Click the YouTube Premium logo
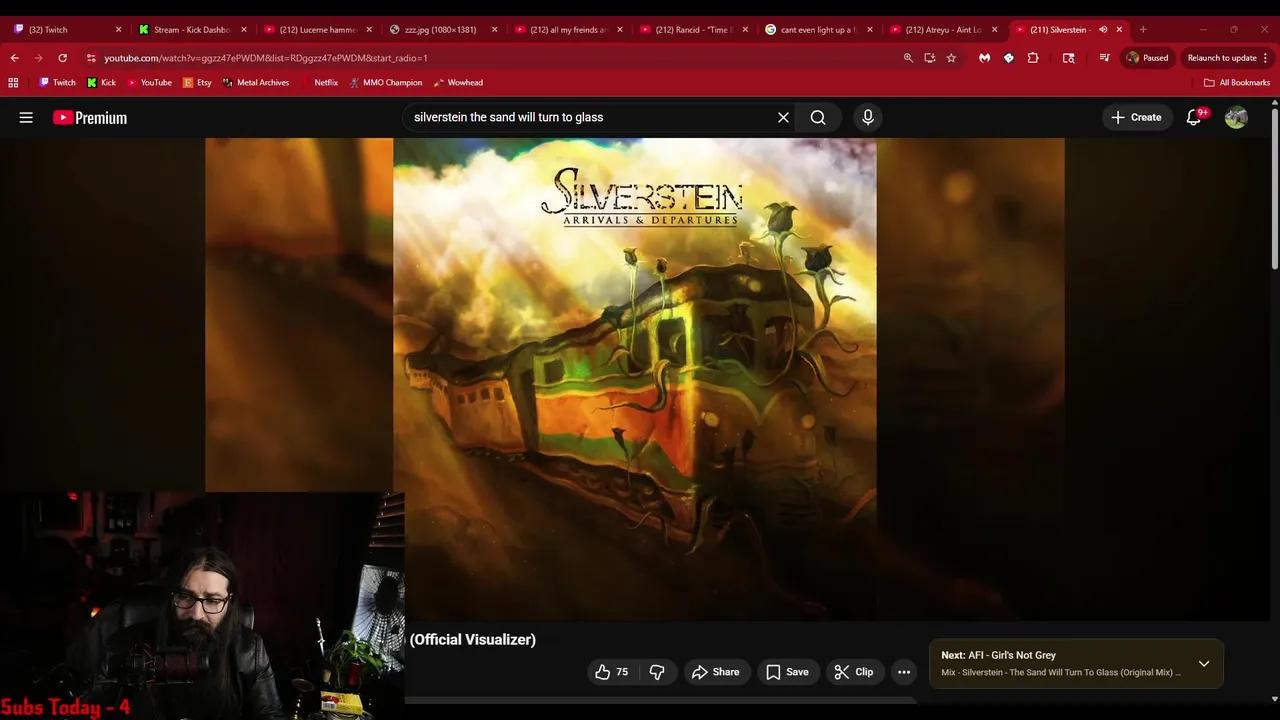This screenshot has height=720, width=1280. [89, 117]
